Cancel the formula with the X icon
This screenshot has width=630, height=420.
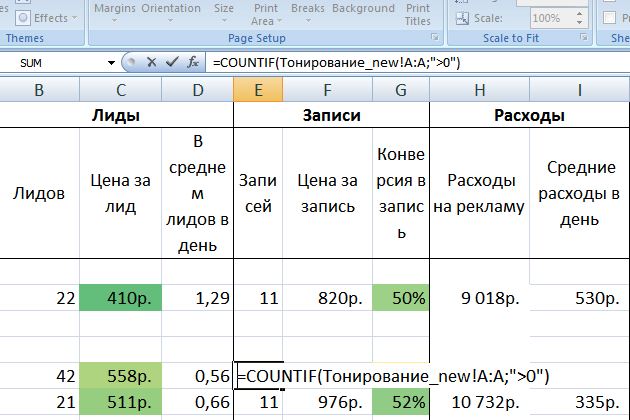(151, 62)
